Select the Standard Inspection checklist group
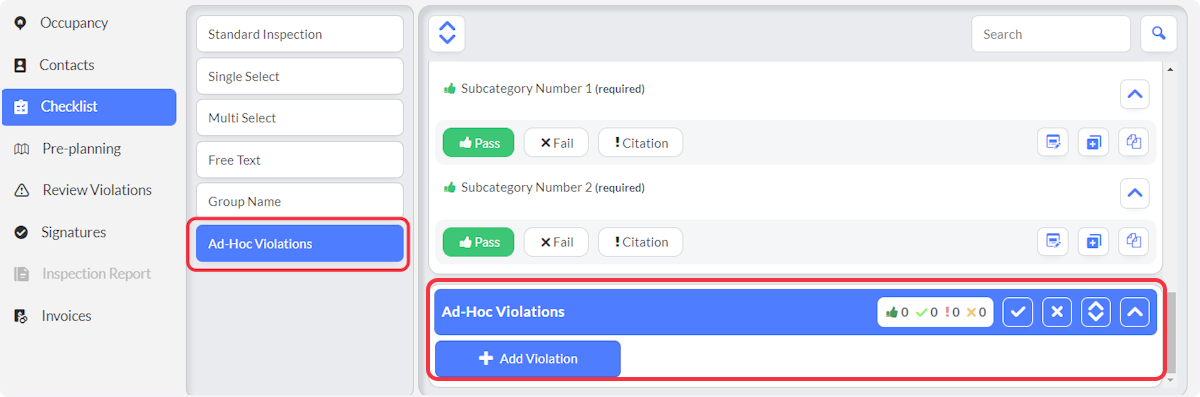Image resolution: width=1200 pixels, height=397 pixels. pos(300,34)
